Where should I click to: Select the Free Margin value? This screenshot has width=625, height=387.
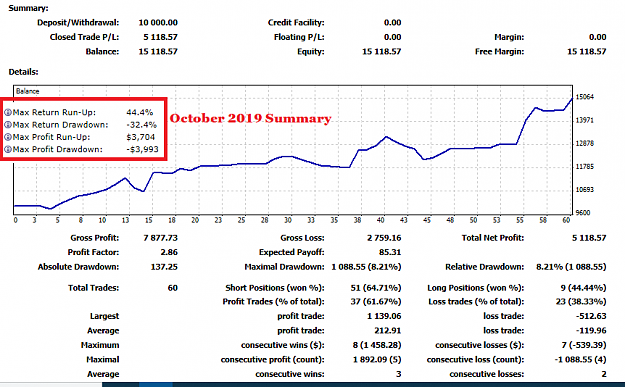(x=586, y=51)
